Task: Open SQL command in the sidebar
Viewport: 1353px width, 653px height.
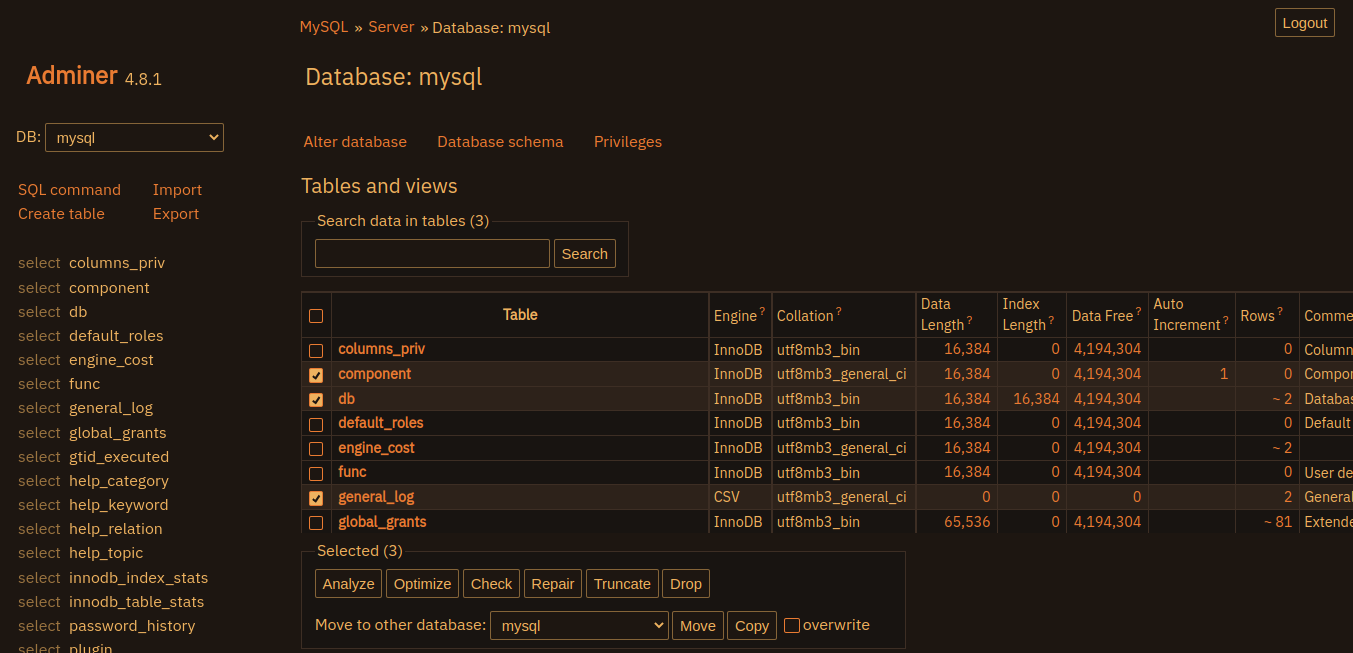Action: (x=69, y=190)
